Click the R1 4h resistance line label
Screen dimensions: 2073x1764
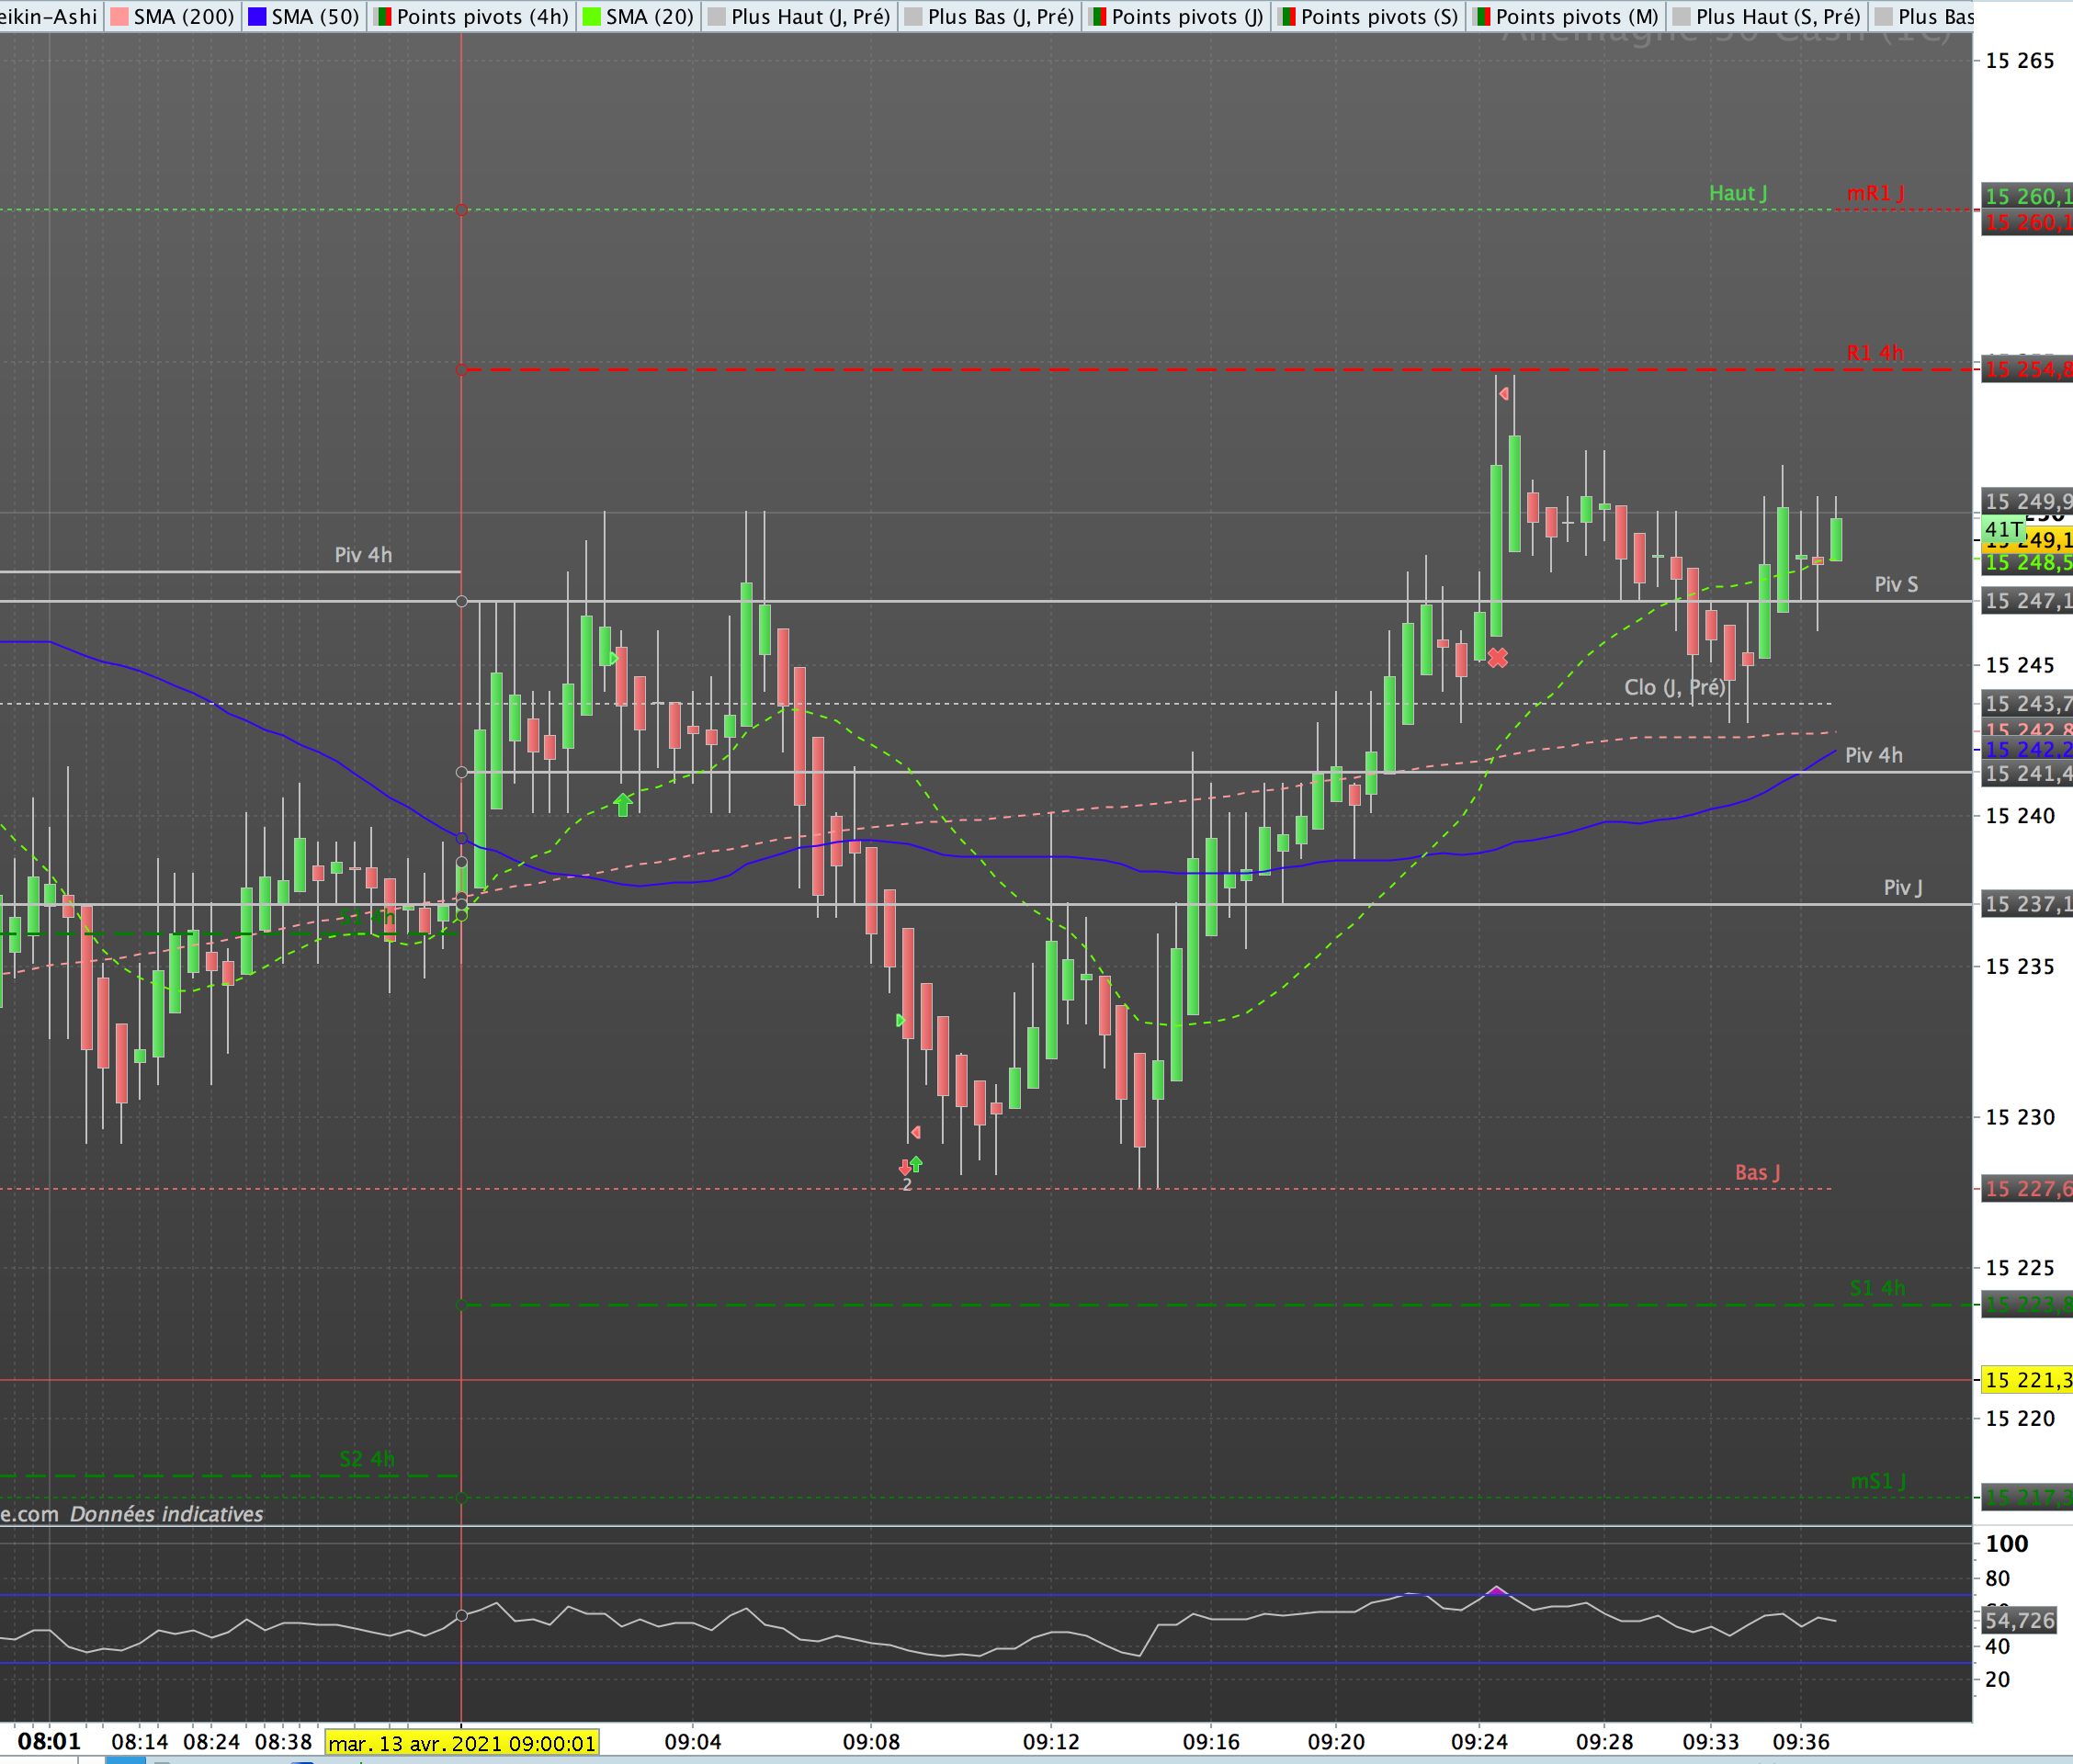(x=1875, y=353)
